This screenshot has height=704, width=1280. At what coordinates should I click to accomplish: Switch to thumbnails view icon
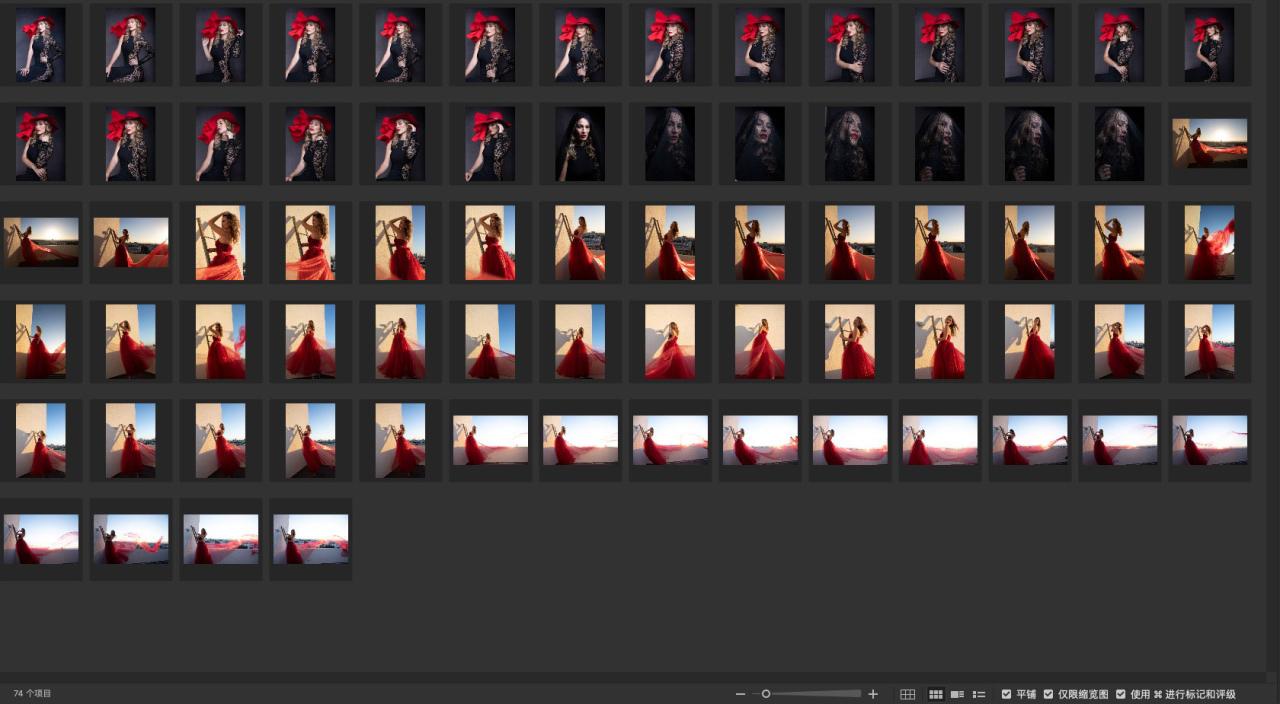[936, 694]
